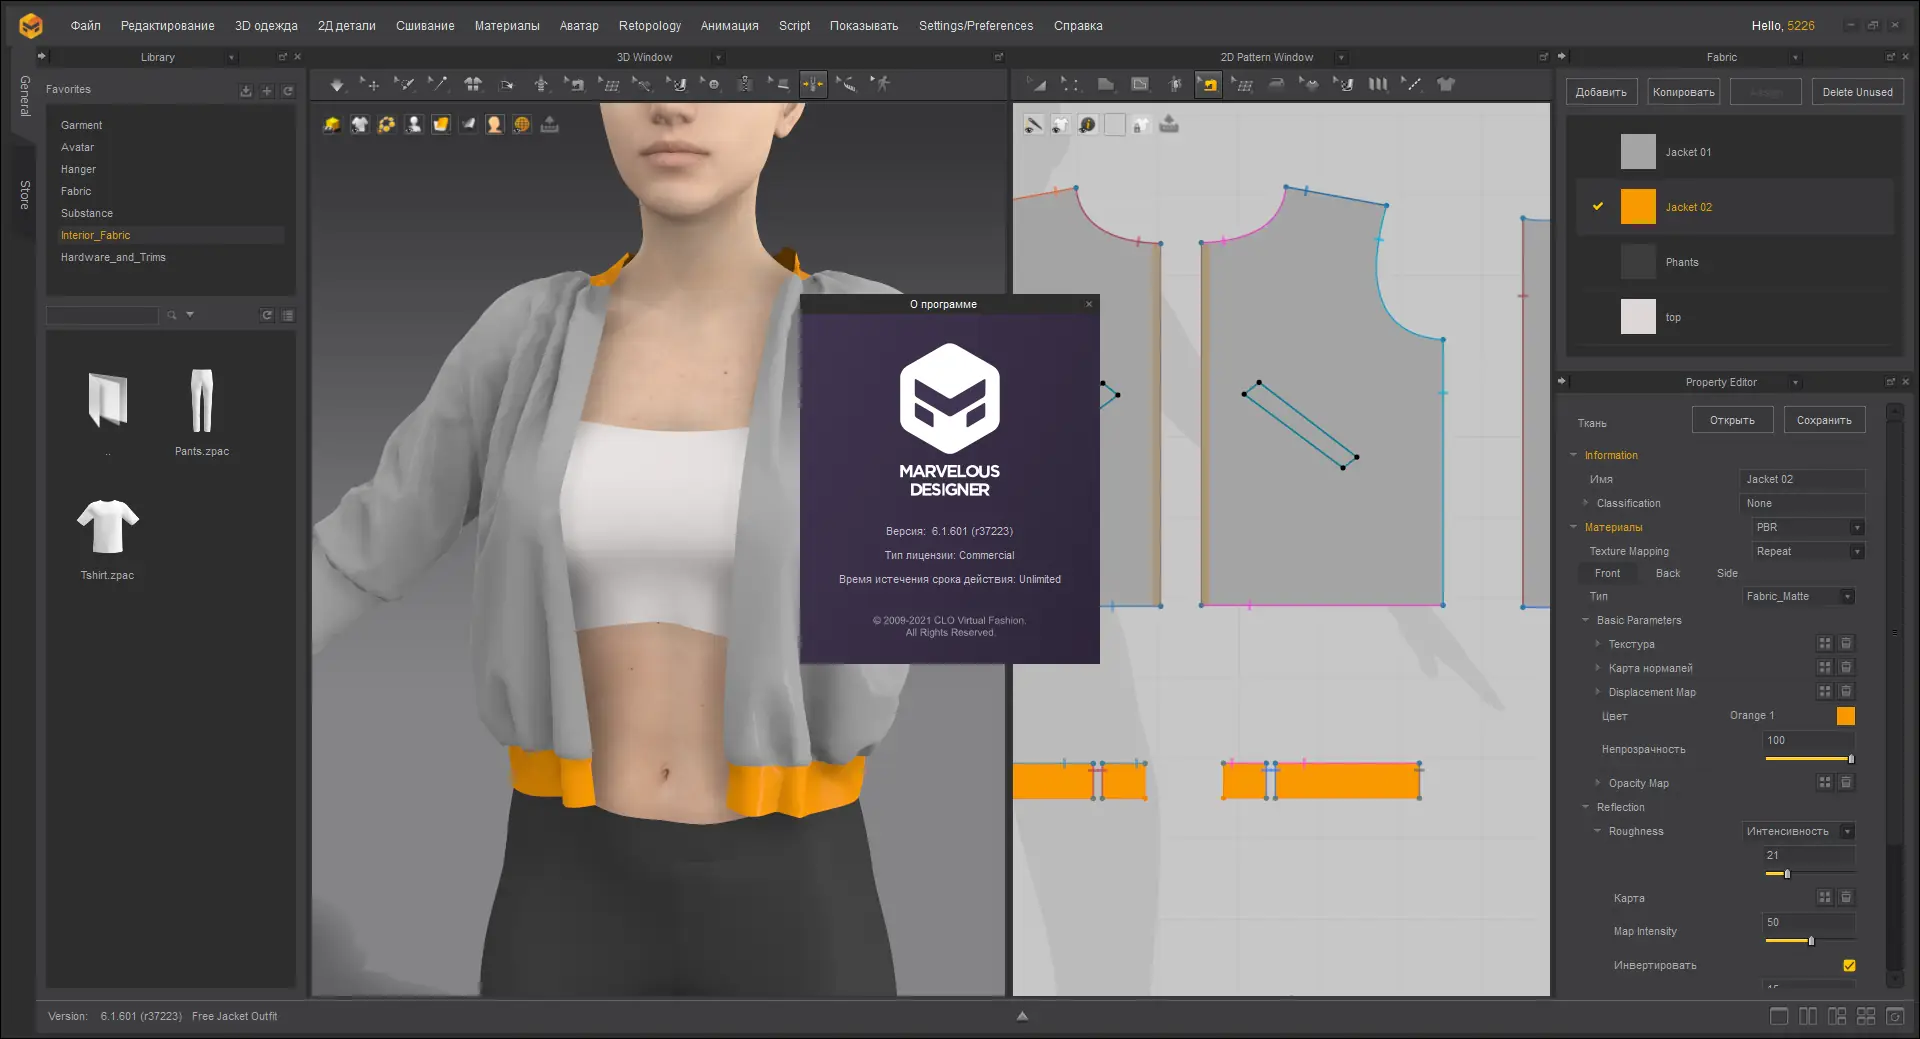Click the locked garment icon in 2D window

tap(1141, 125)
